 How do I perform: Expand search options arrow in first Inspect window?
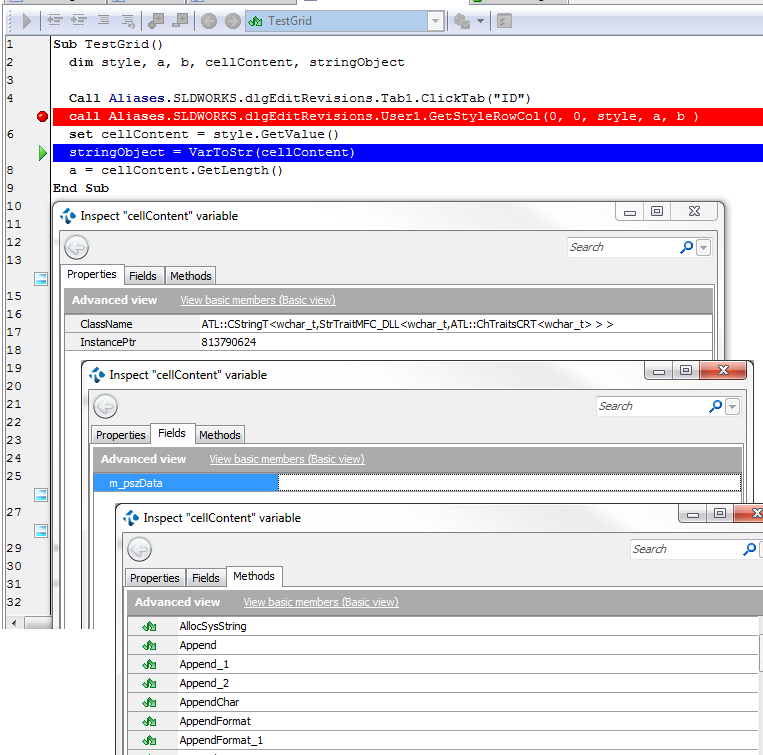click(704, 248)
